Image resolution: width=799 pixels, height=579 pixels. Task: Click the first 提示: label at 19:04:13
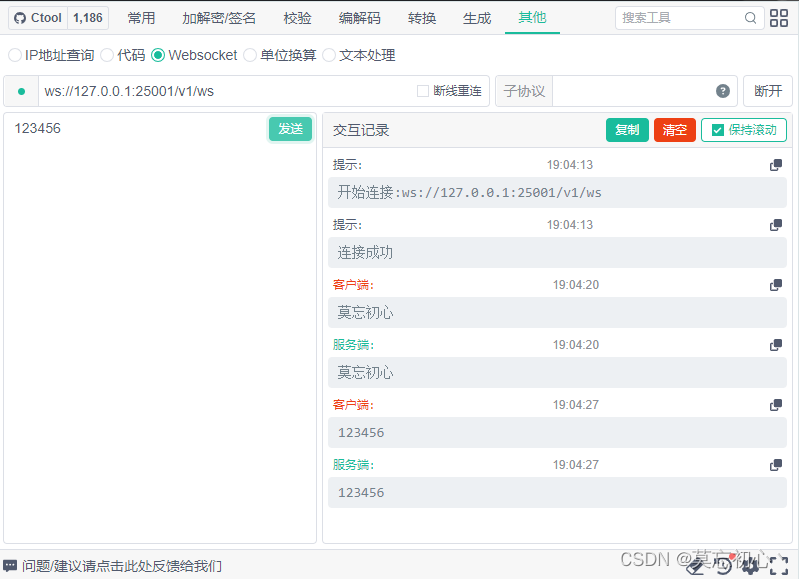pyautogui.click(x=347, y=165)
